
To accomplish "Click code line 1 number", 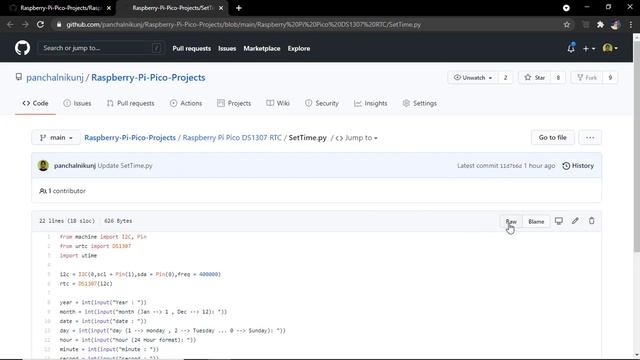I will (49, 237).
